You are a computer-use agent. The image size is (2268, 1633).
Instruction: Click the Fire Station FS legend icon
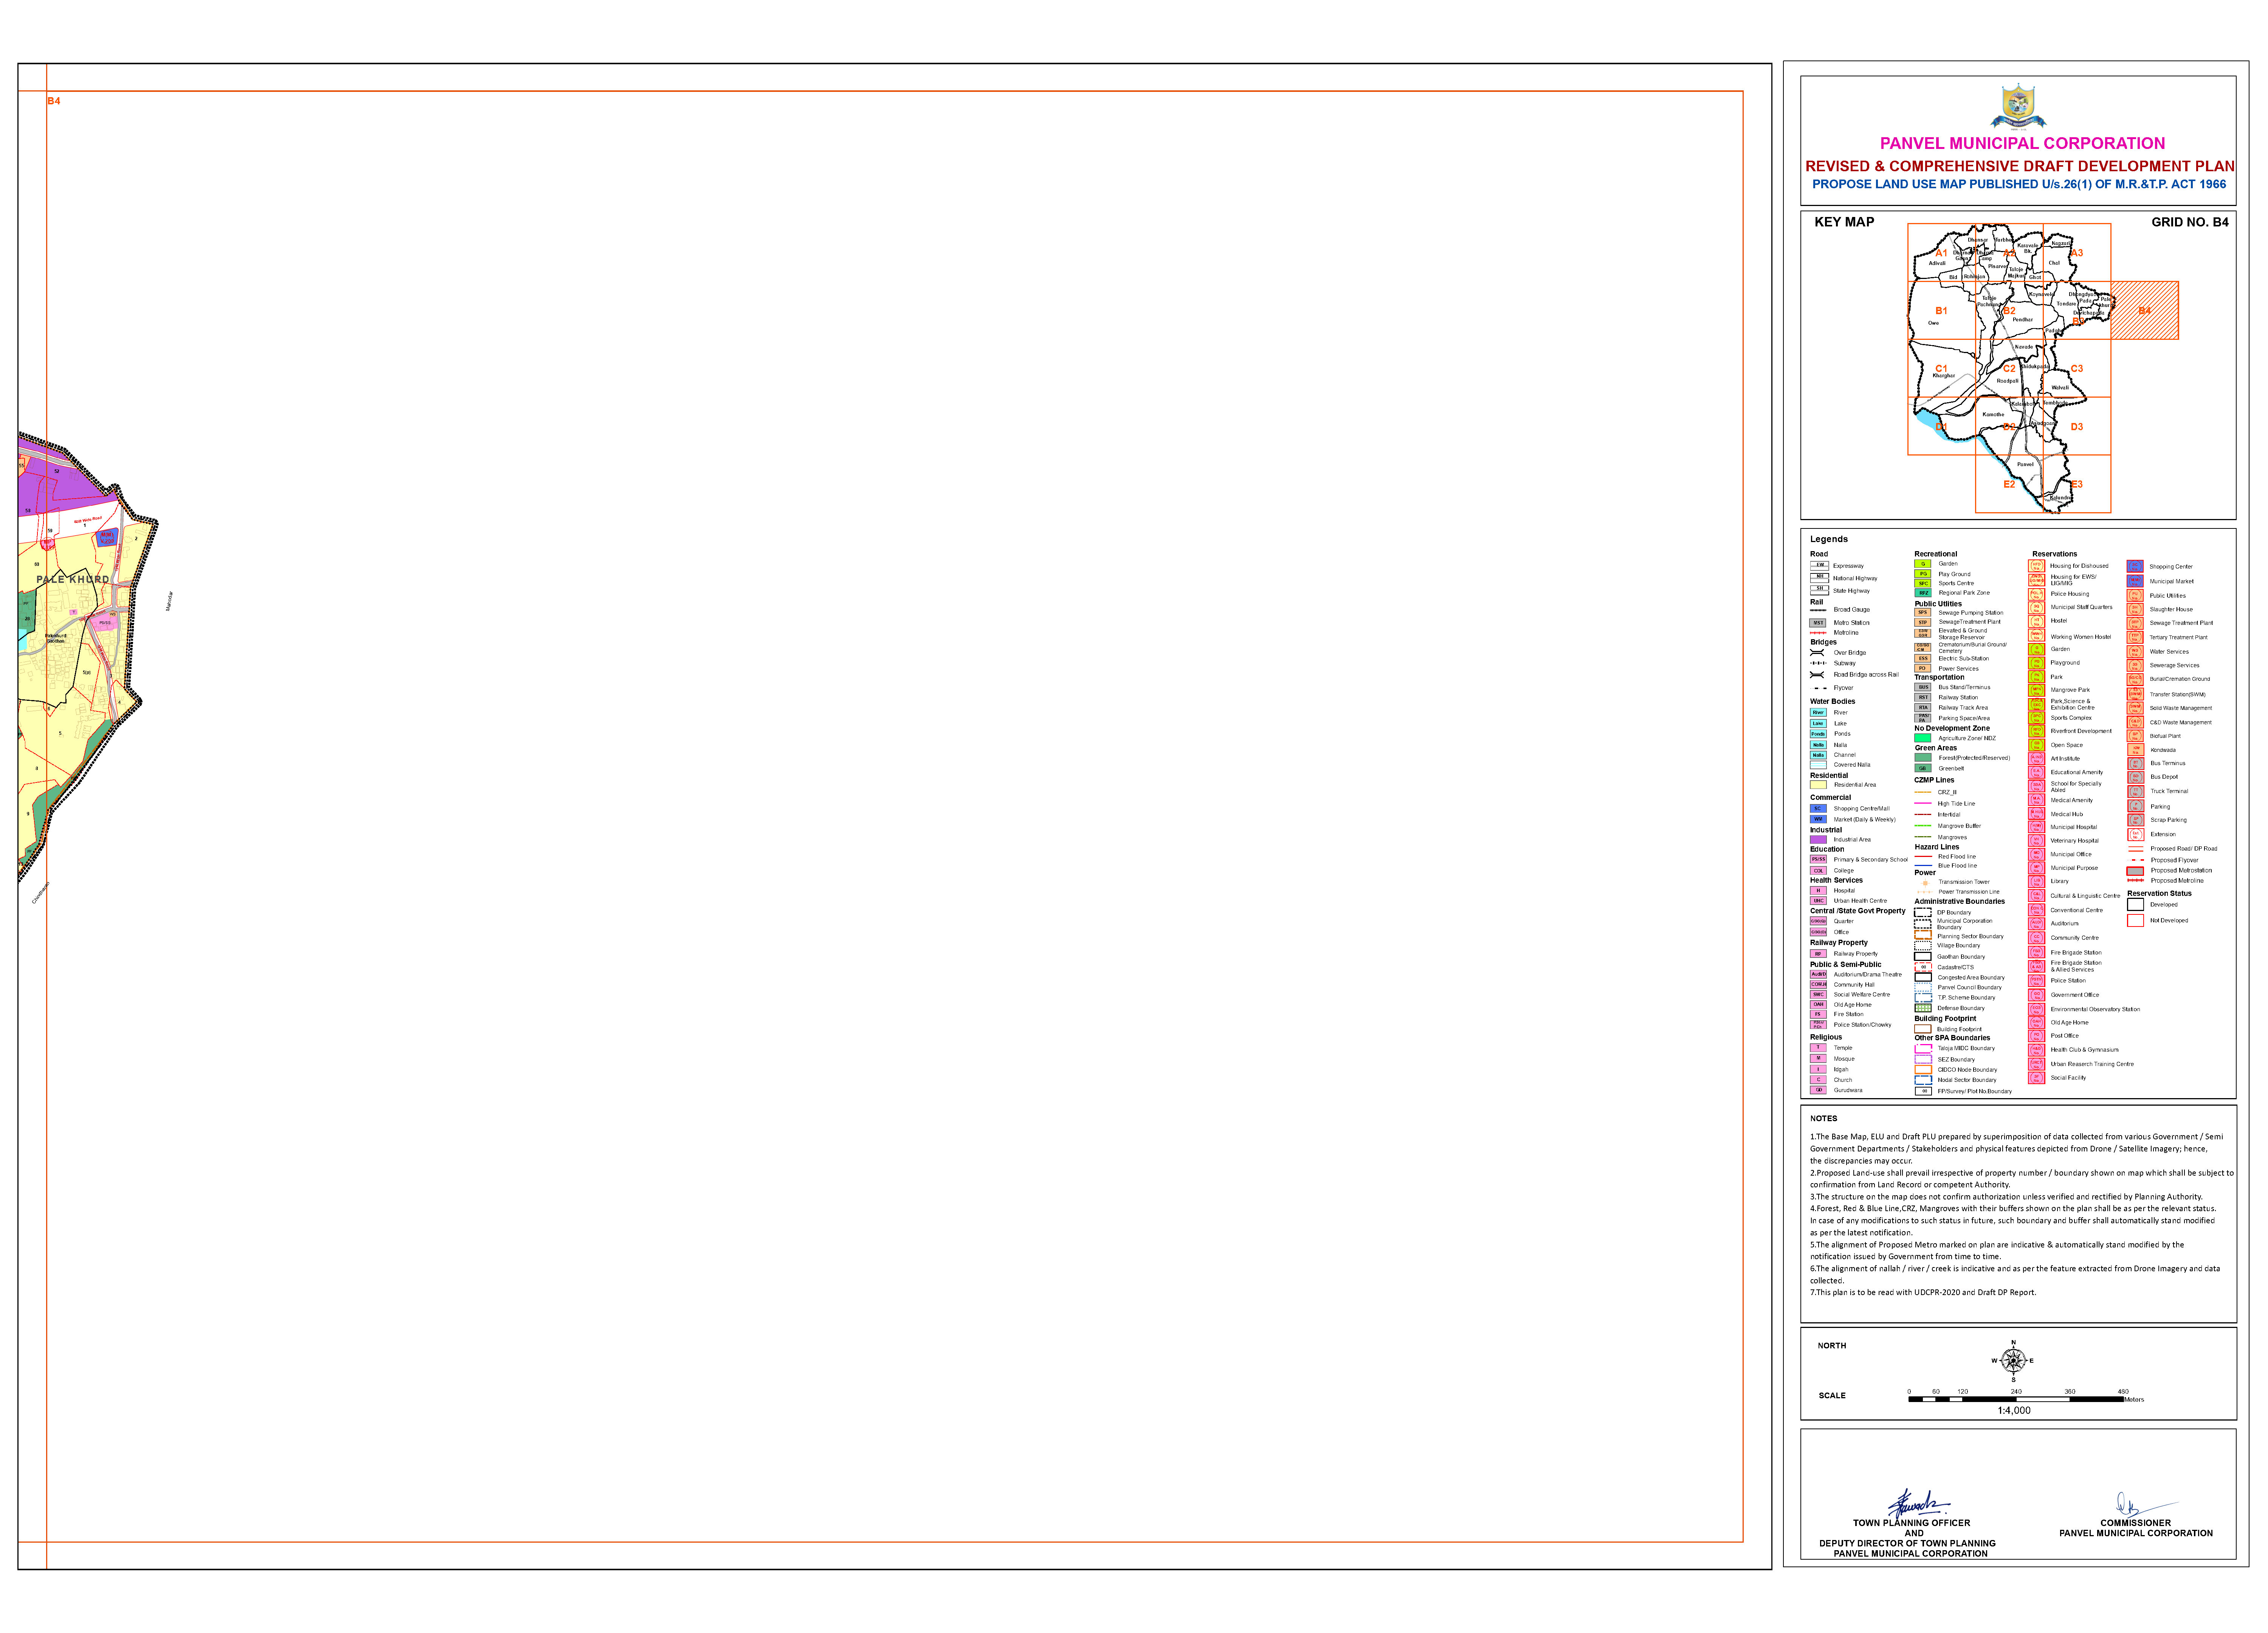1819,1014
